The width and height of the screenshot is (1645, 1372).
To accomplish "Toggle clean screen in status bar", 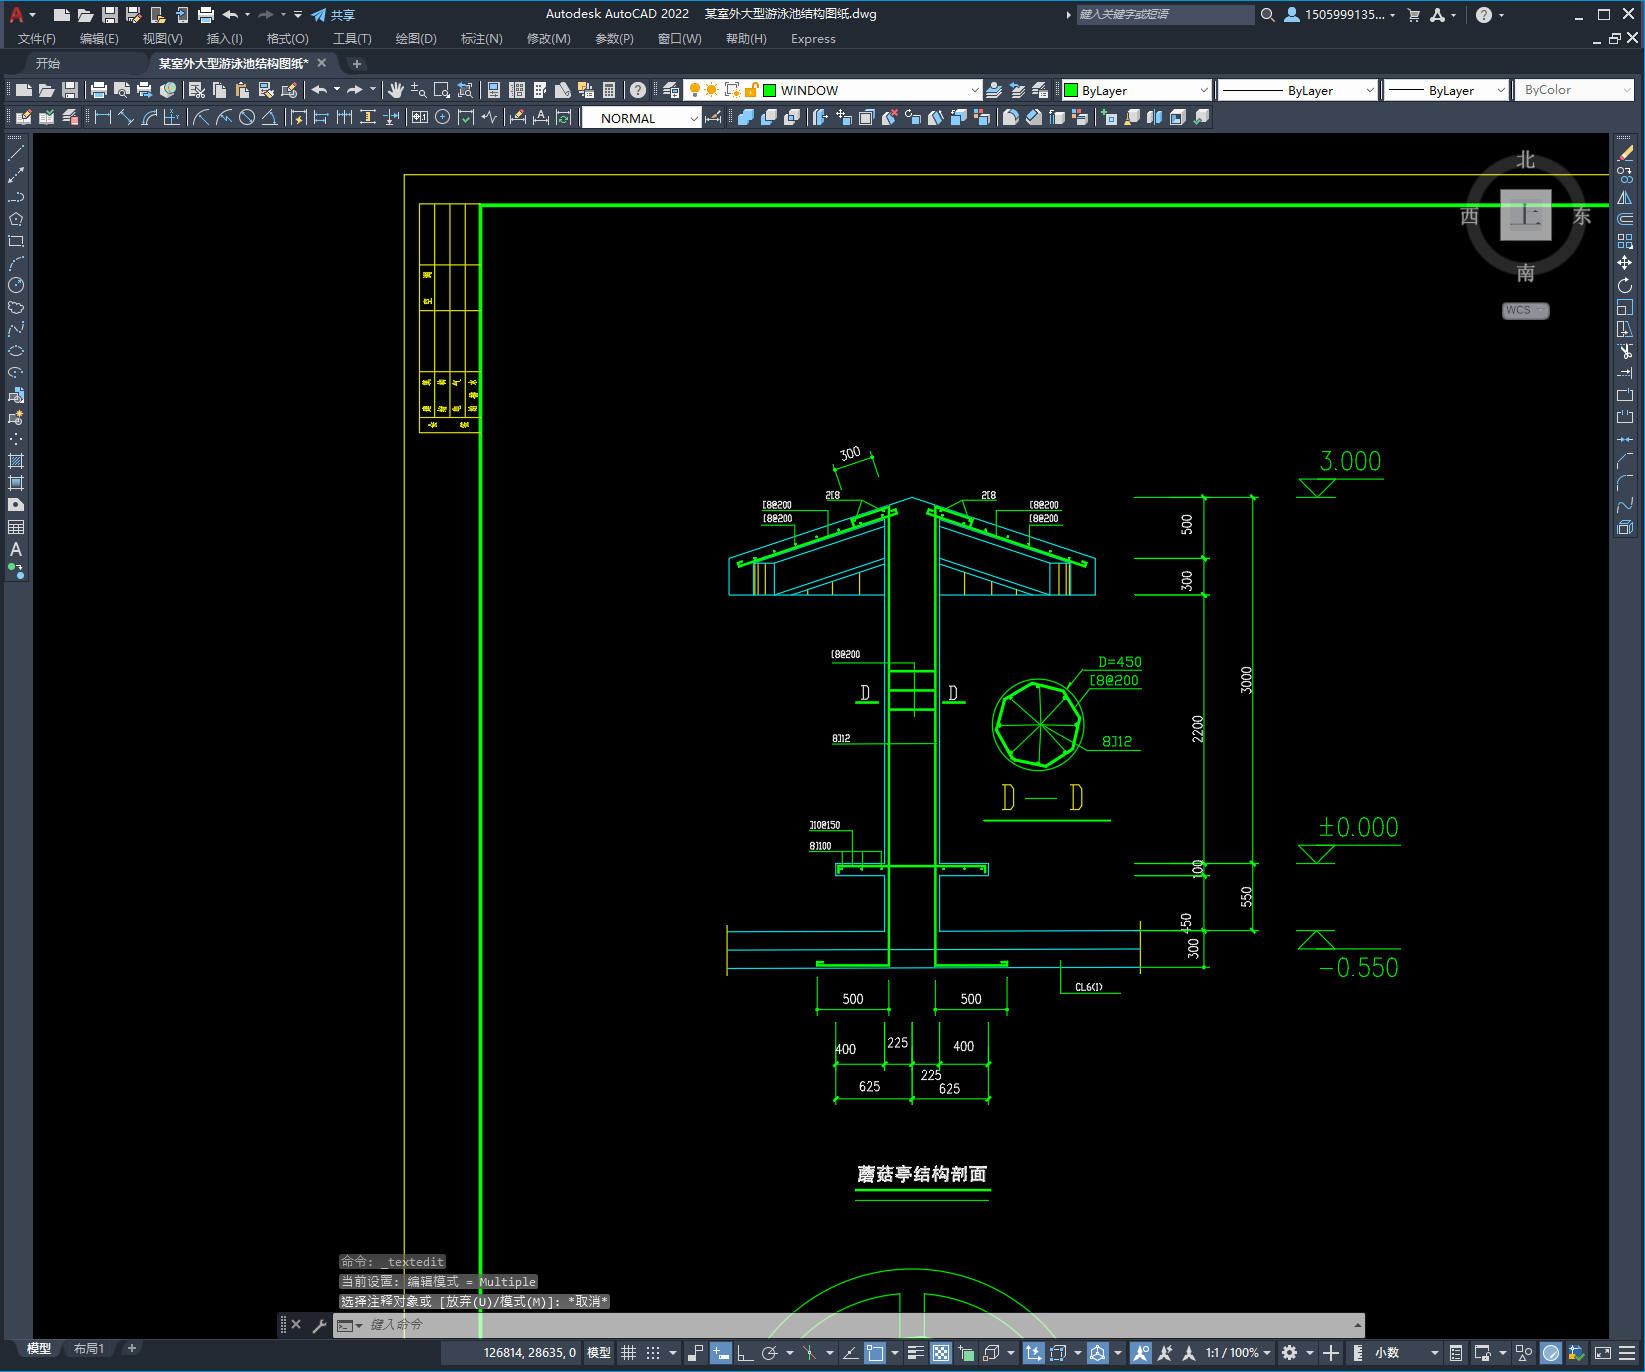I will 1603,1353.
